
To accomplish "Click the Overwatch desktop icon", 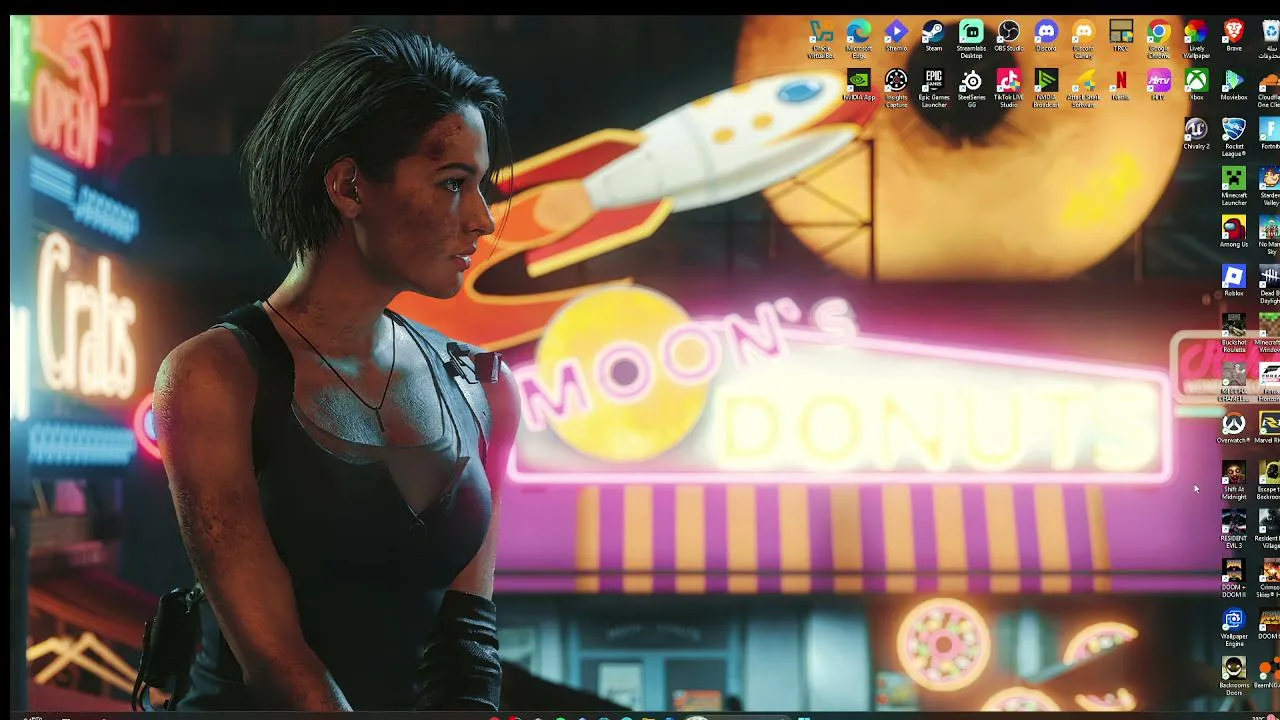I will (x=1234, y=428).
